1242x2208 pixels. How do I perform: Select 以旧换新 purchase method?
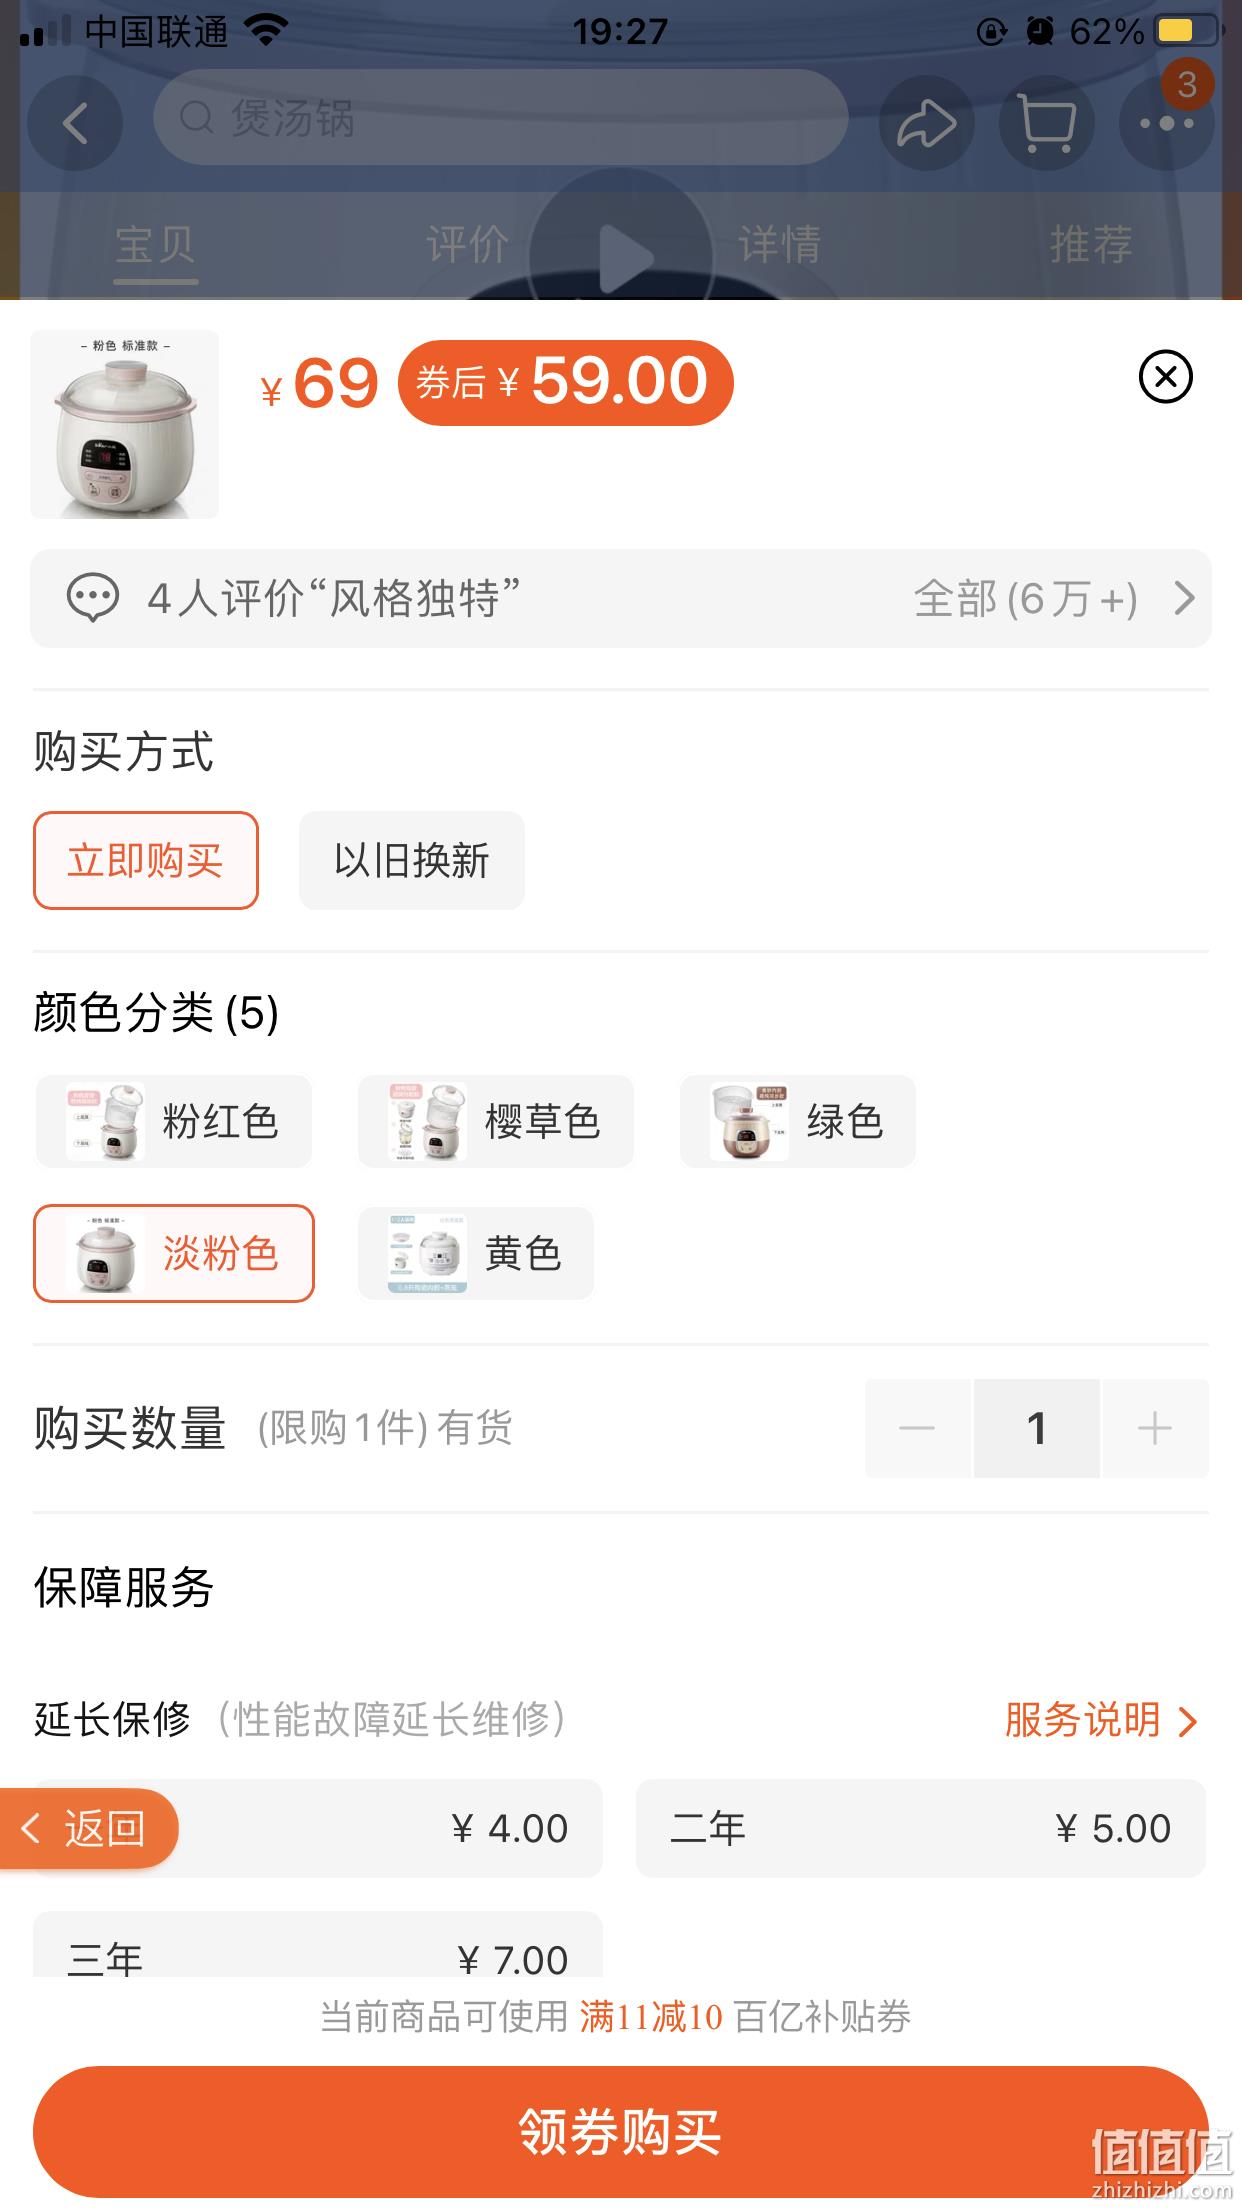click(412, 860)
